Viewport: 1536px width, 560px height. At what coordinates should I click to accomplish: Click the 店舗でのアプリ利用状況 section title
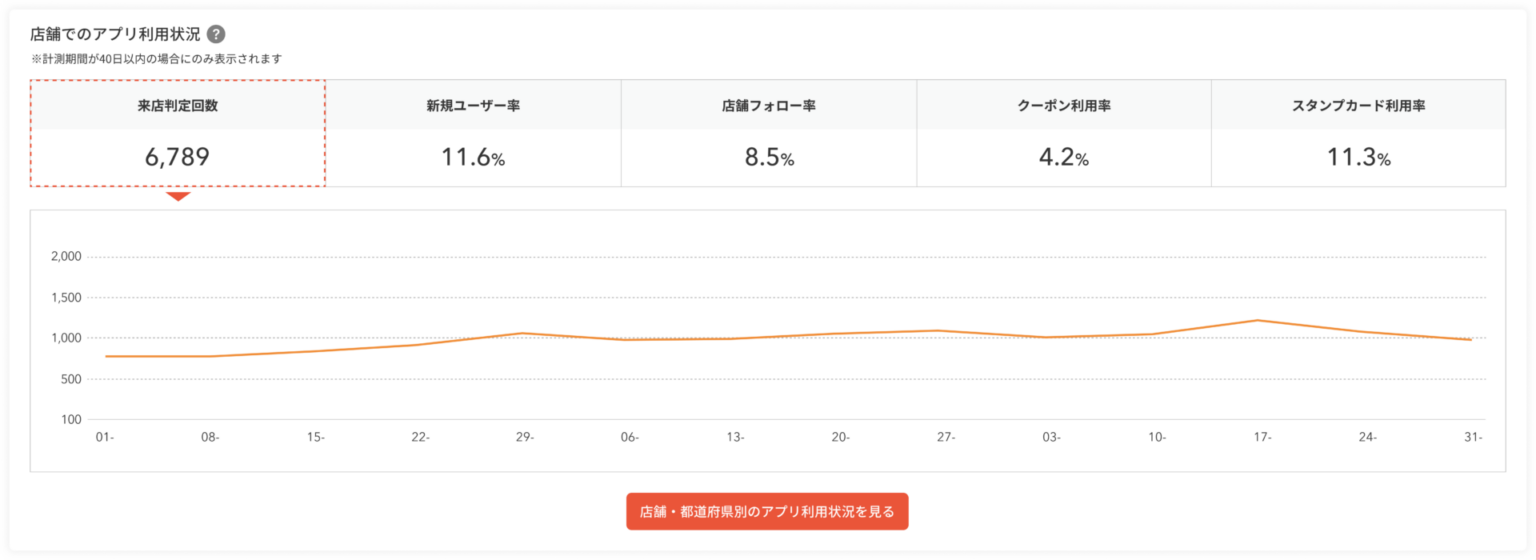click(x=115, y=34)
